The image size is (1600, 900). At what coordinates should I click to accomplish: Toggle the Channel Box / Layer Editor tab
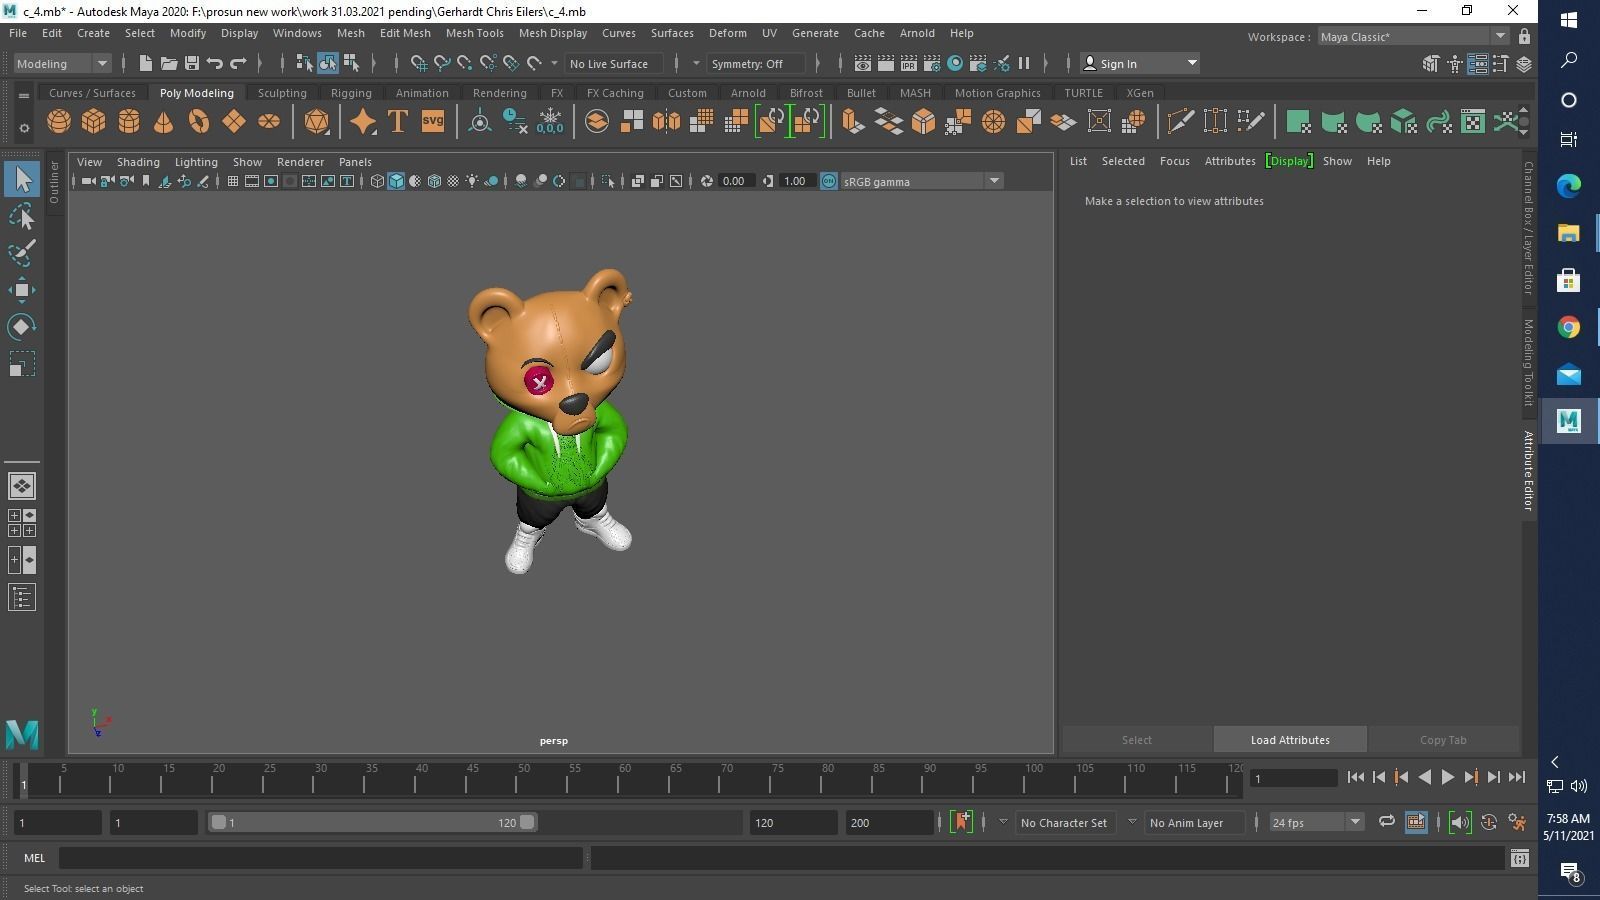point(1528,228)
